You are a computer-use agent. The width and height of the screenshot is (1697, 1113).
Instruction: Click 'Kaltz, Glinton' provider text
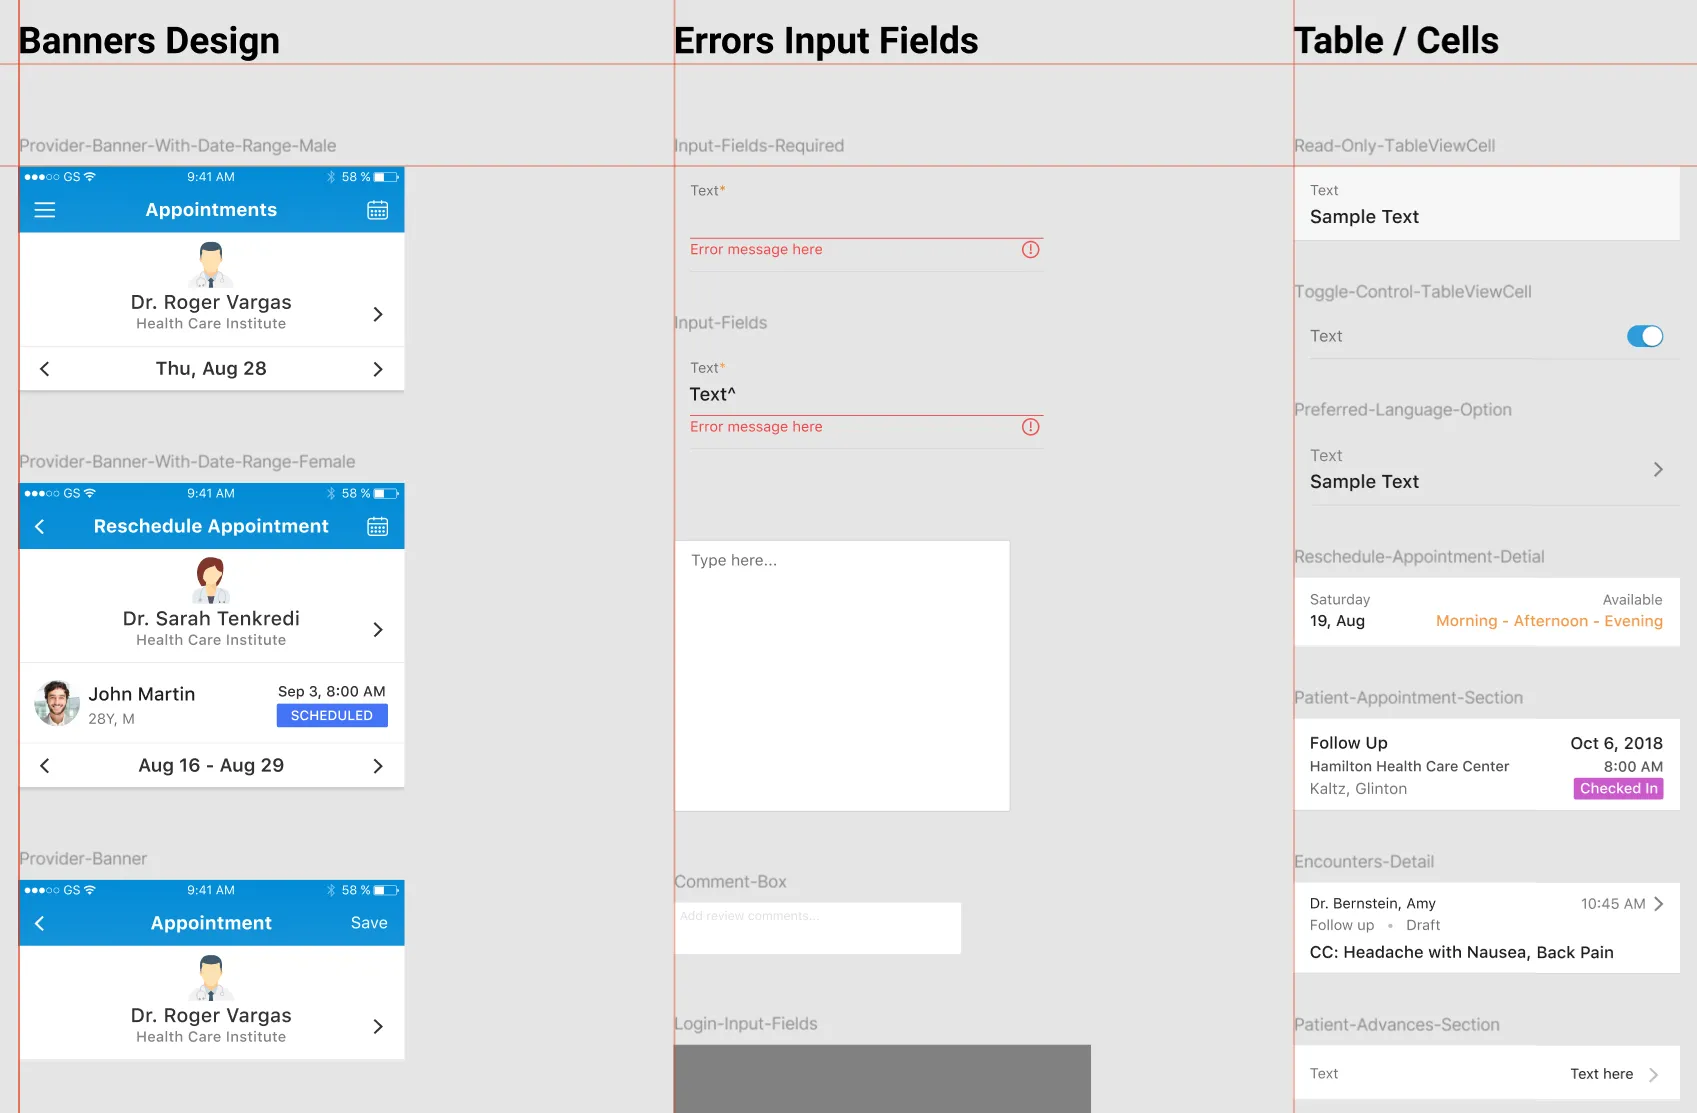coord(1359,789)
